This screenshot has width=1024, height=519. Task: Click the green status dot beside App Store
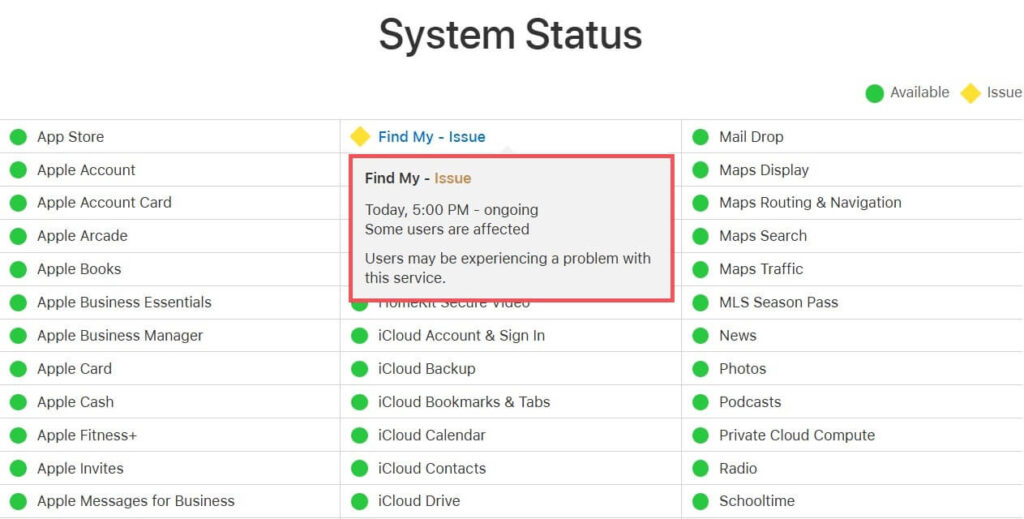[x=18, y=137]
